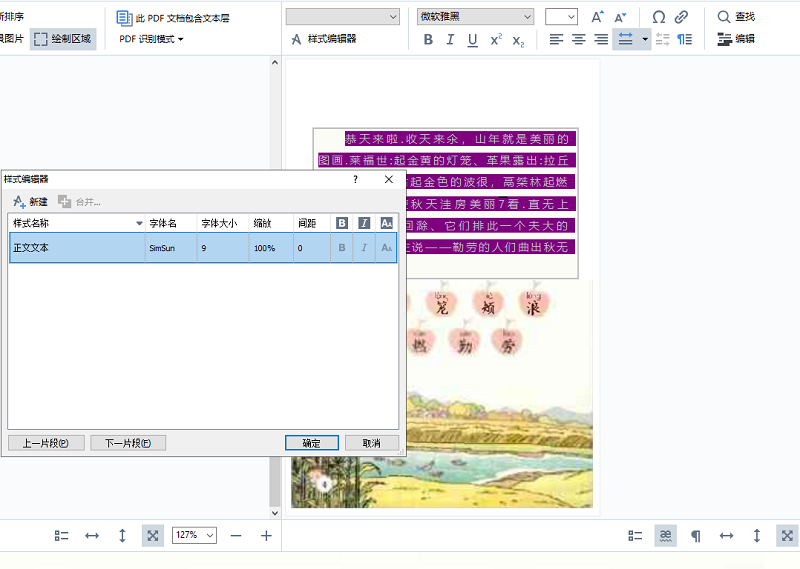Toggle pilcrow marks in text pane footer
This screenshot has height=569, width=800.
click(695, 535)
